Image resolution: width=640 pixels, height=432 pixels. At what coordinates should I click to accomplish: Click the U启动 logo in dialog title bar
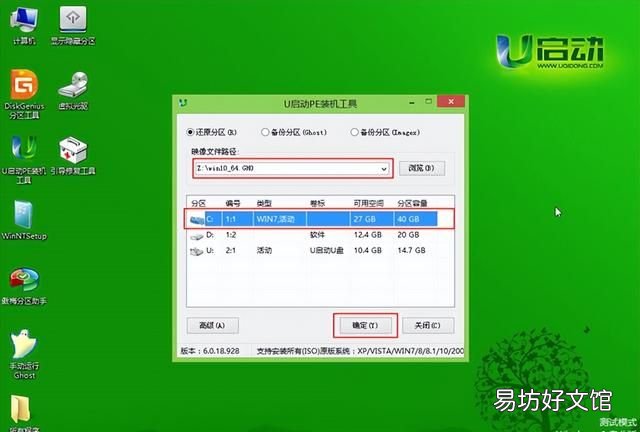[x=183, y=103]
